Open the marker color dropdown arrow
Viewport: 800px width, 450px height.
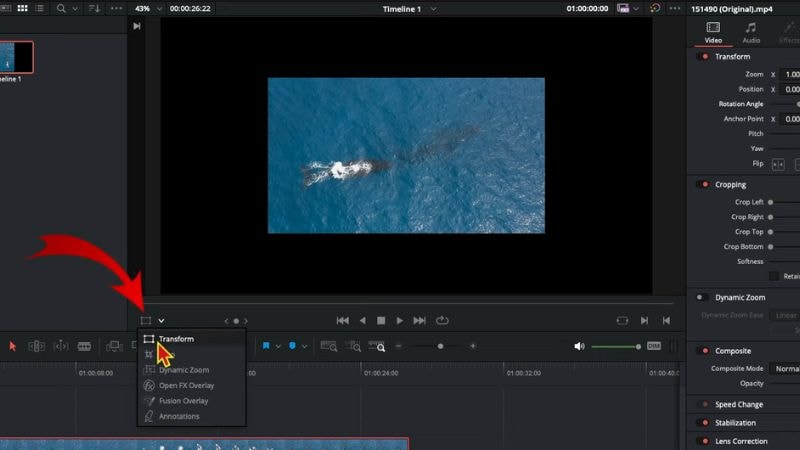pos(305,346)
